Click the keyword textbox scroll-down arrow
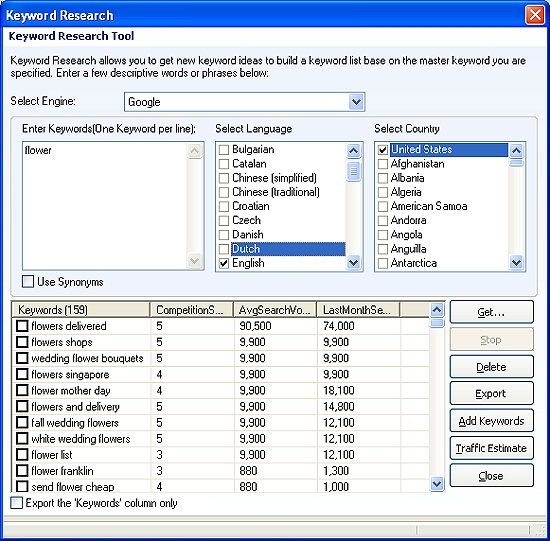The width and height of the screenshot is (550, 541). click(194, 261)
